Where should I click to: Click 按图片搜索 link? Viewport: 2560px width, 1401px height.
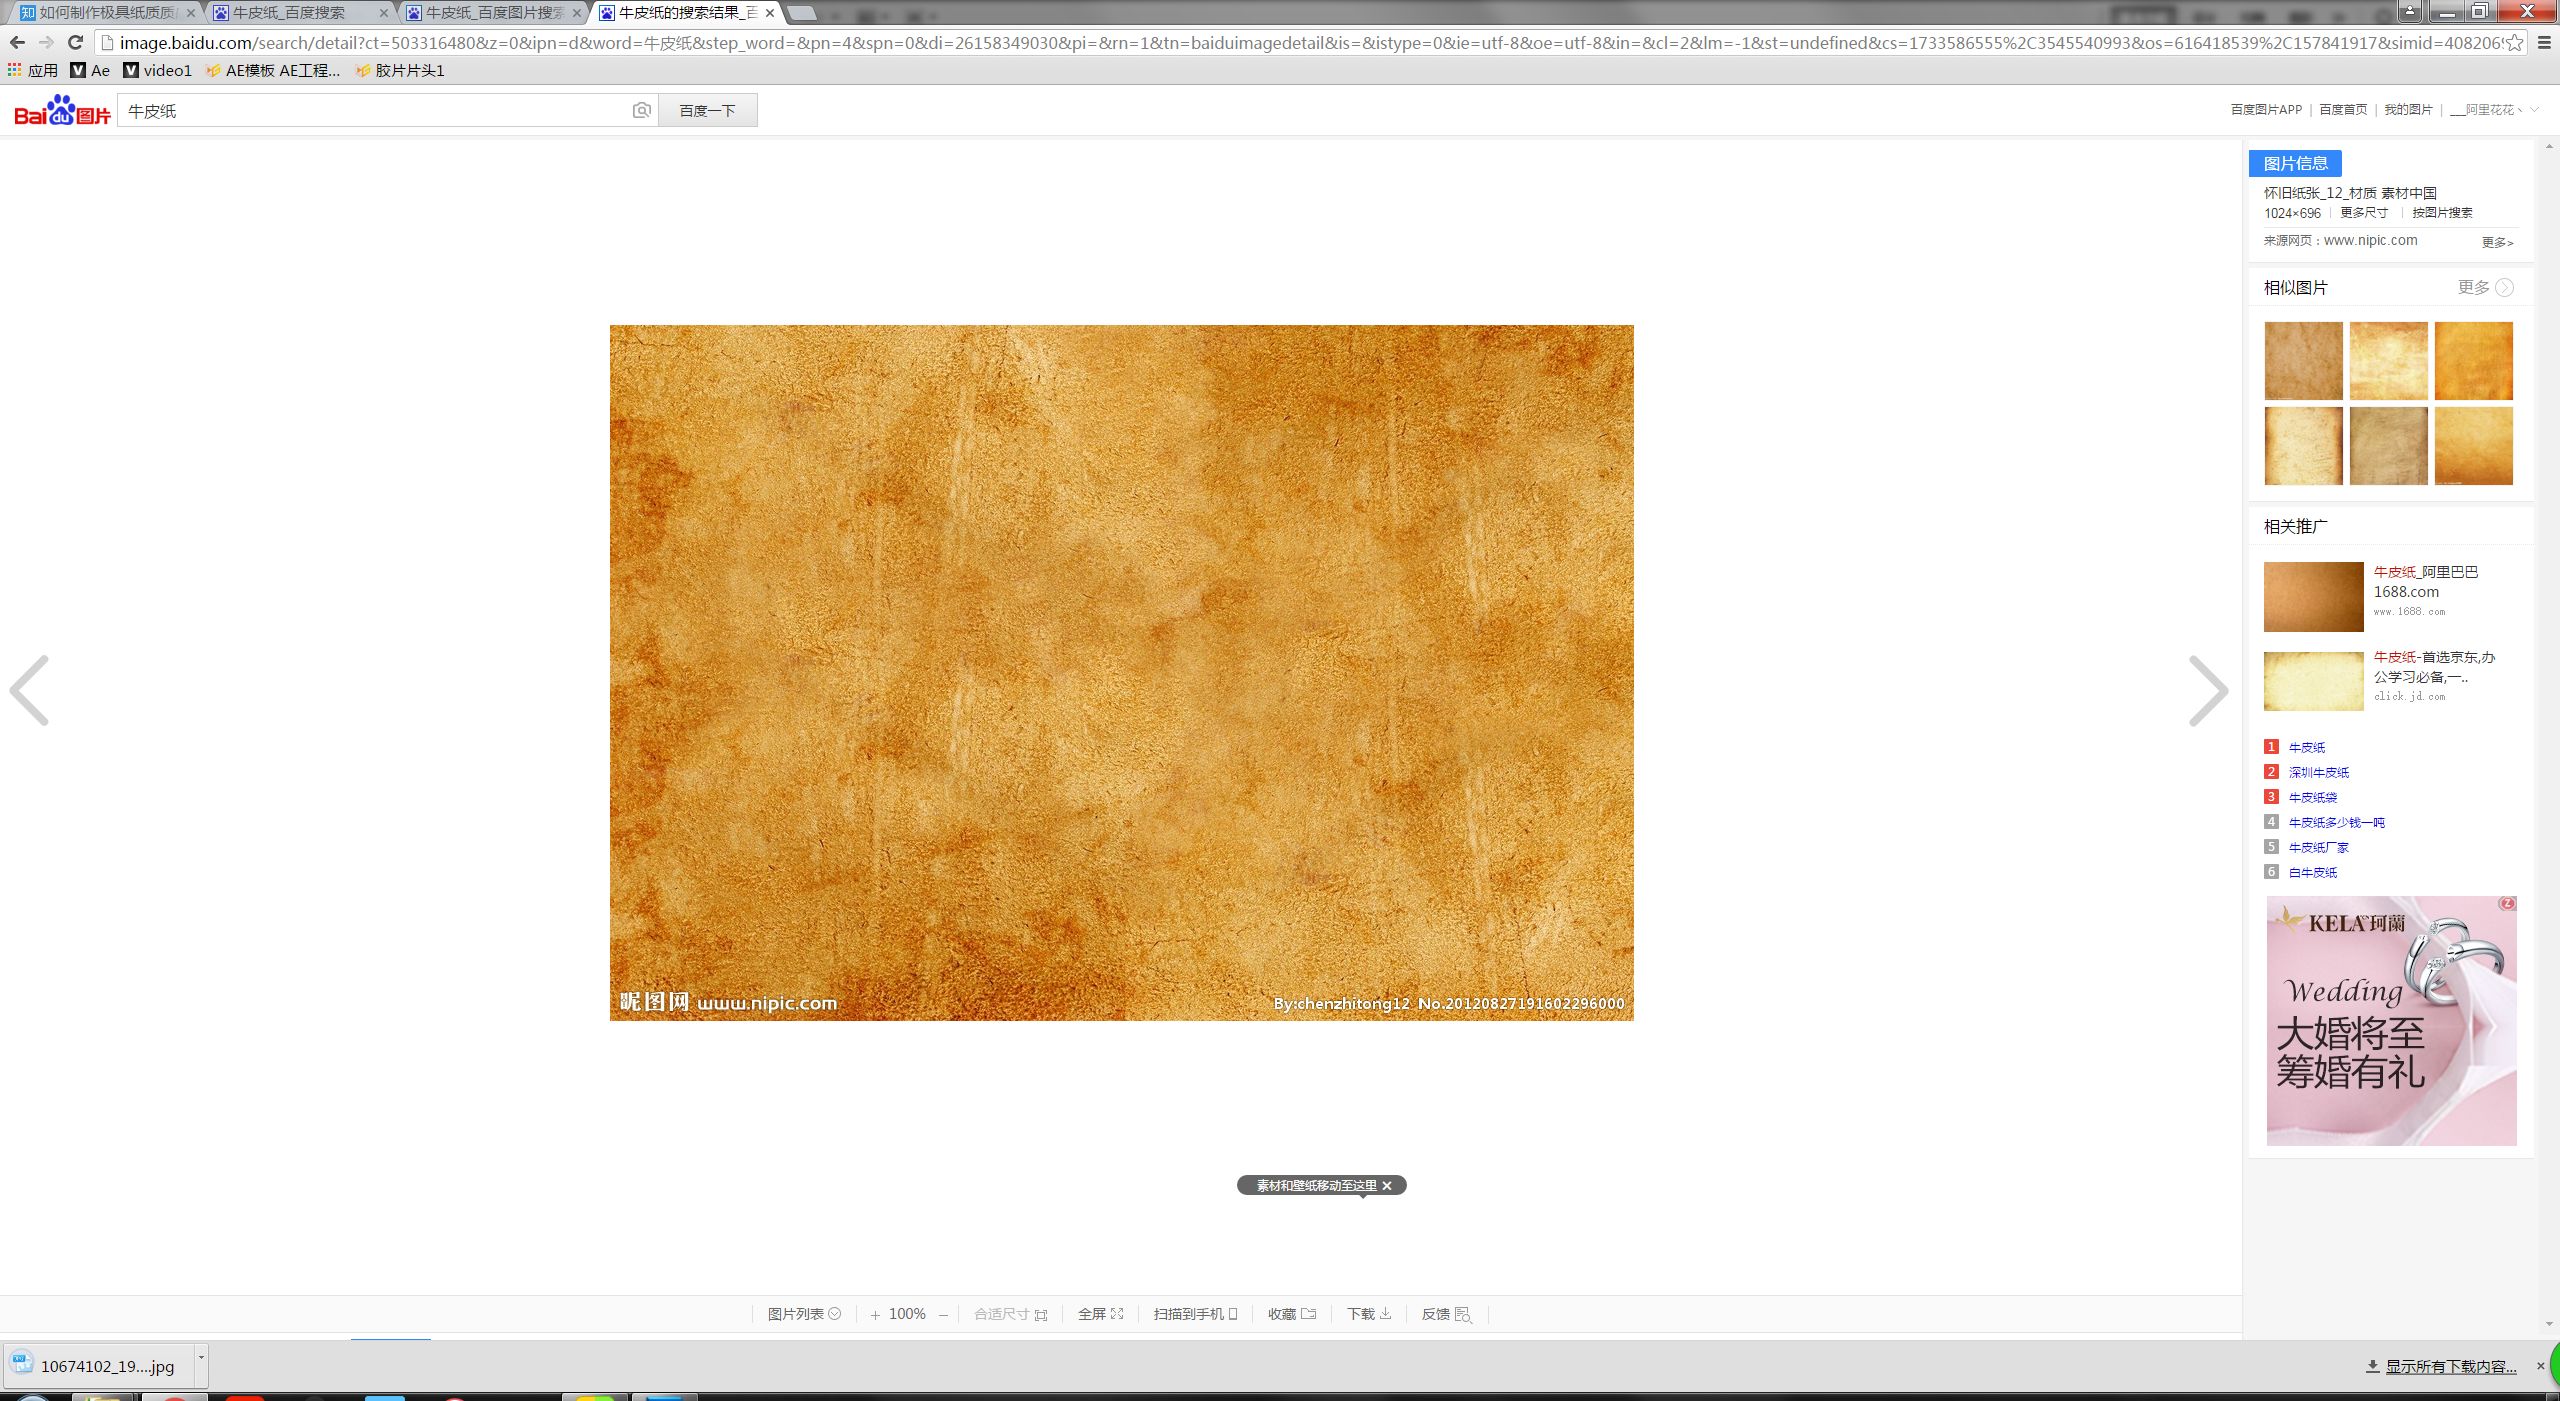pos(2442,213)
